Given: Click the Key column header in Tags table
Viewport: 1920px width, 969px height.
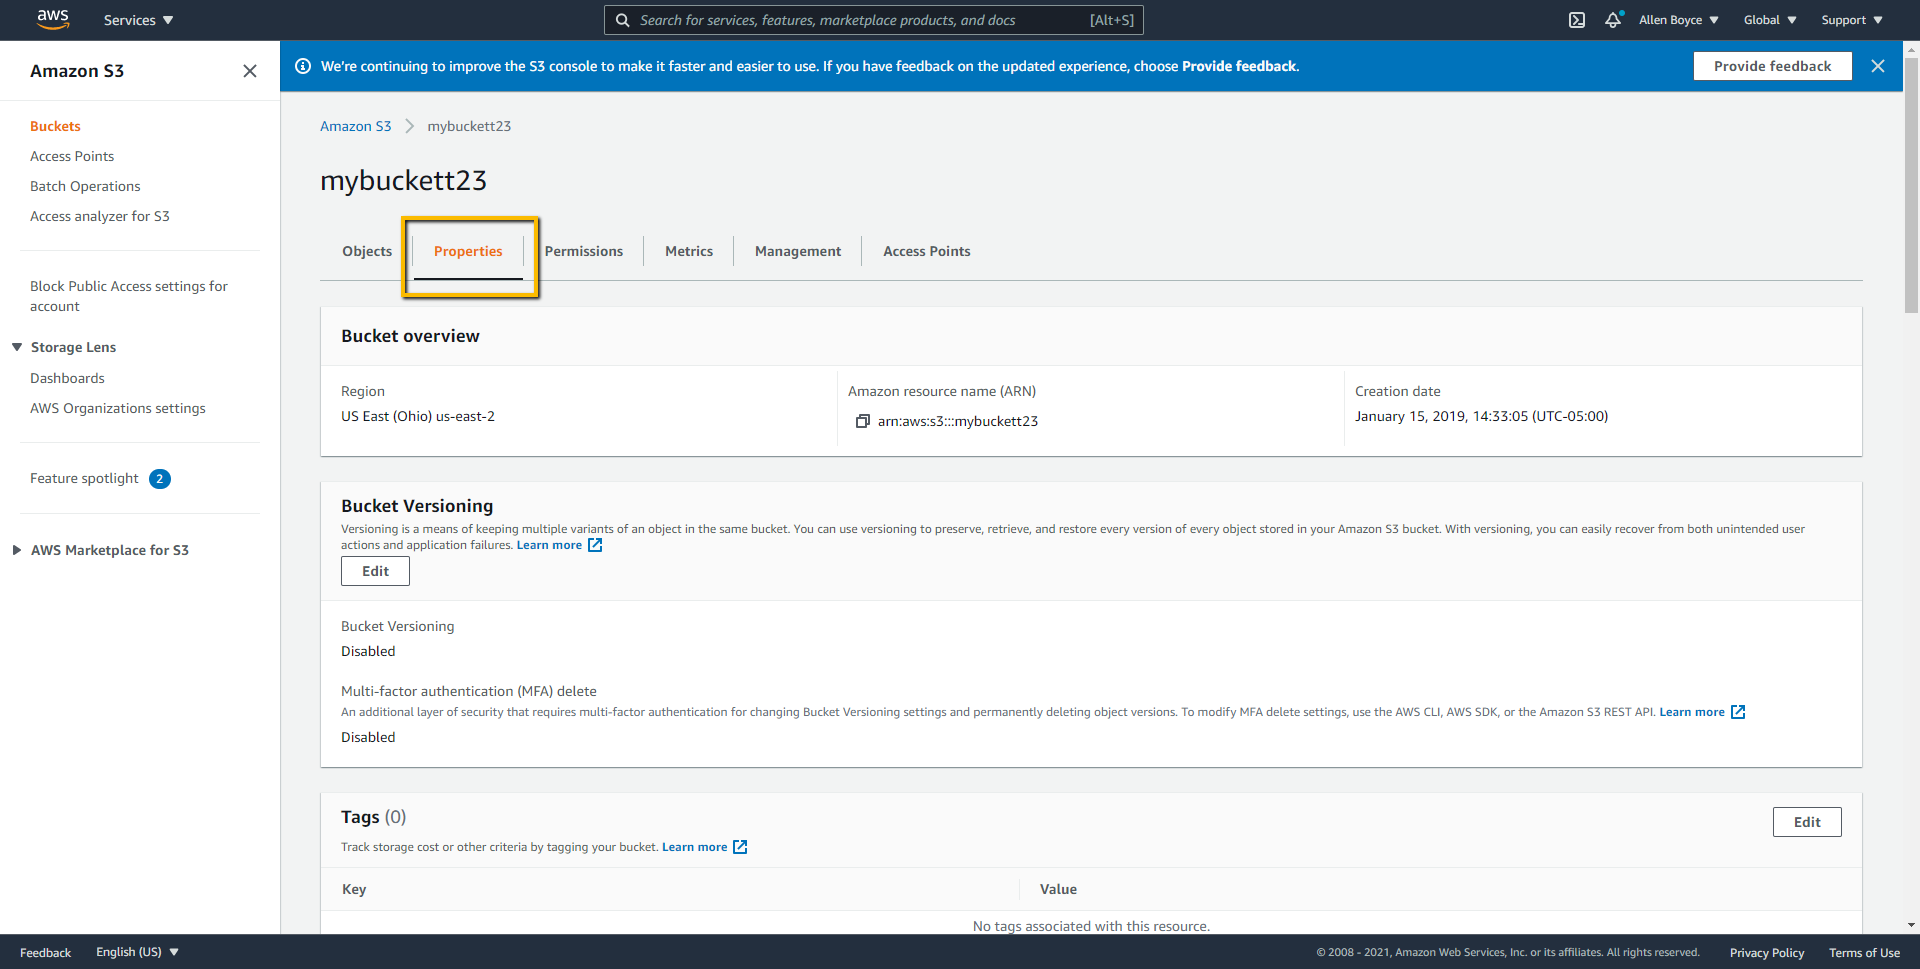Looking at the screenshot, I should [354, 889].
